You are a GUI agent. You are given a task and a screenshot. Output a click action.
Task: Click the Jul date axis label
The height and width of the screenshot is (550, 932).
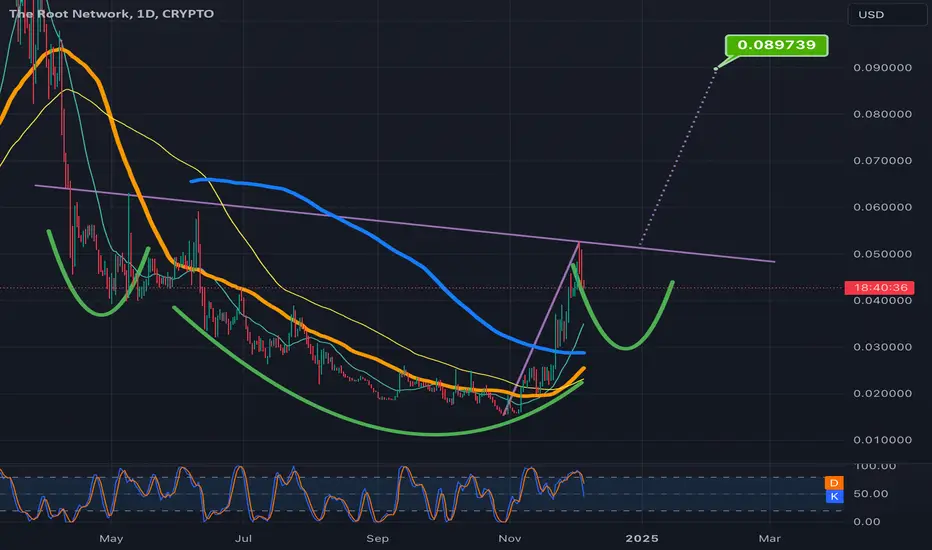(x=243, y=539)
